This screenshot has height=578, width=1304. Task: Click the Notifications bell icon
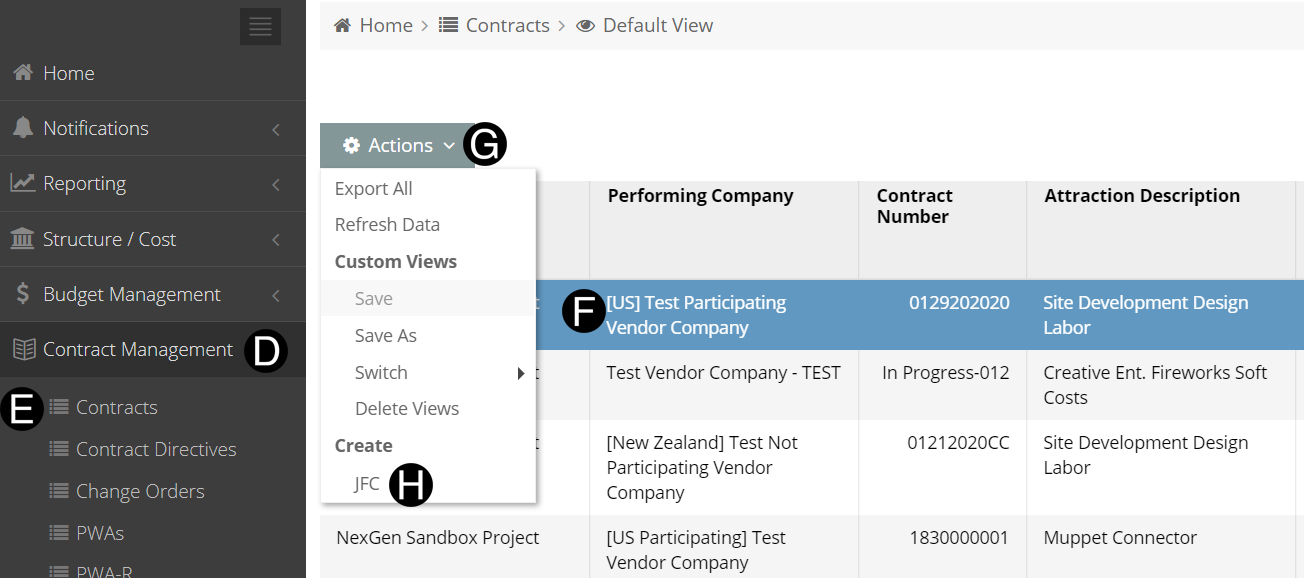(23, 128)
